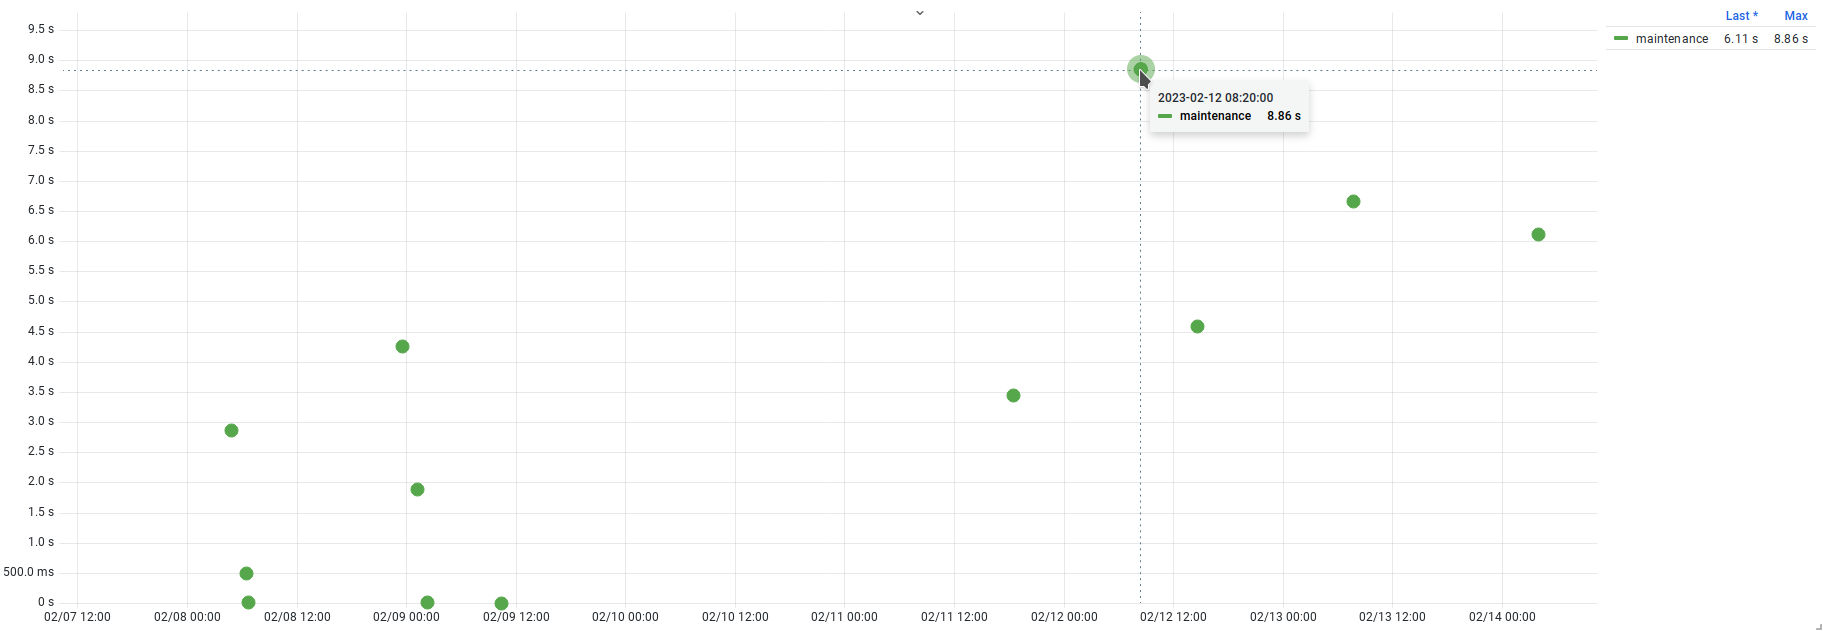Click the tooltip maintenance label
The width and height of the screenshot is (1823, 631).
pyautogui.click(x=1215, y=116)
